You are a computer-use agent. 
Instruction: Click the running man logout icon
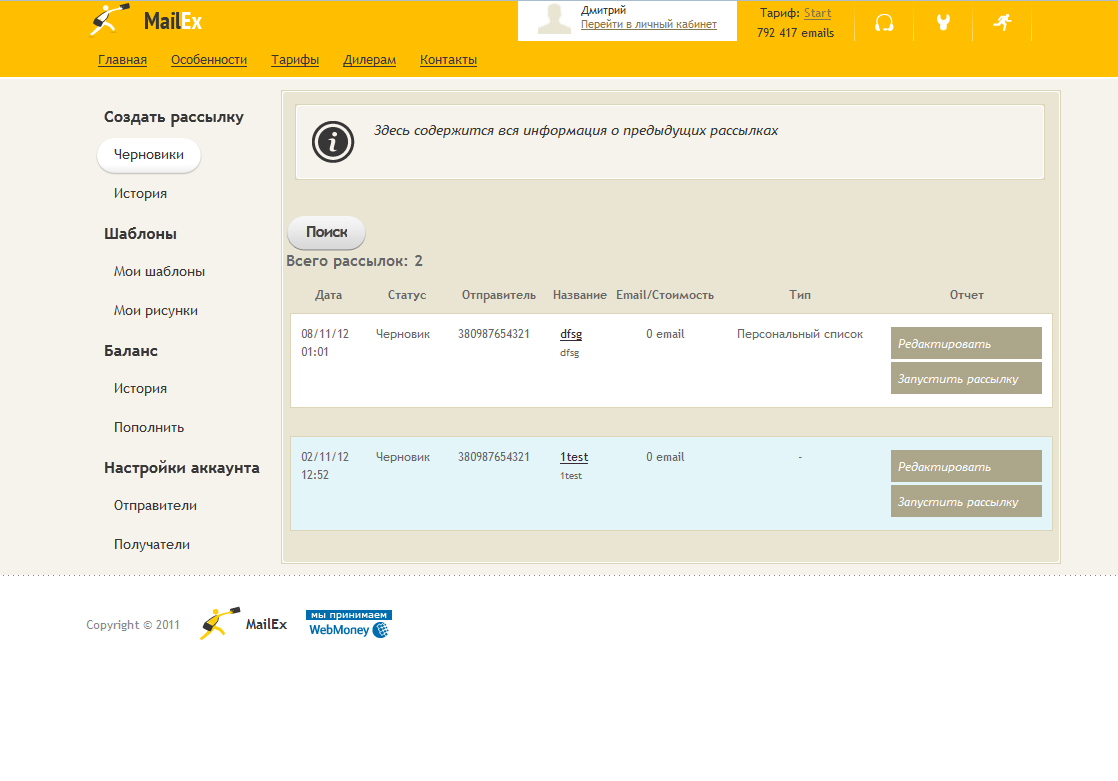1002,22
